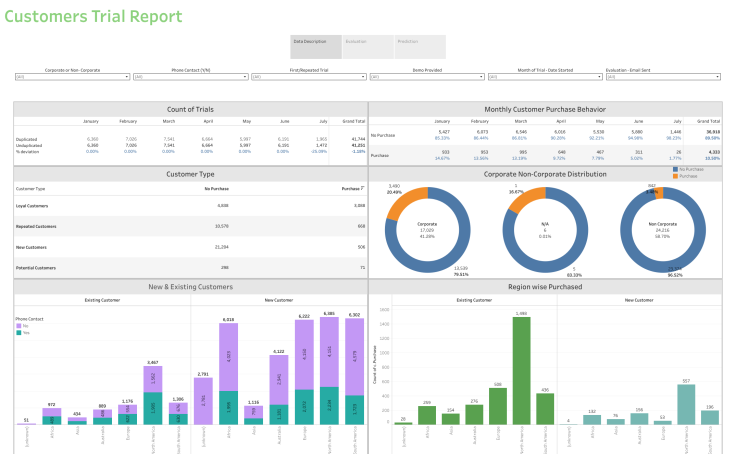The height and width of the screenshot is (454, 736).
Task: Open the Evaluation tab
Action: pyautogui.click(x=368, y=46)
